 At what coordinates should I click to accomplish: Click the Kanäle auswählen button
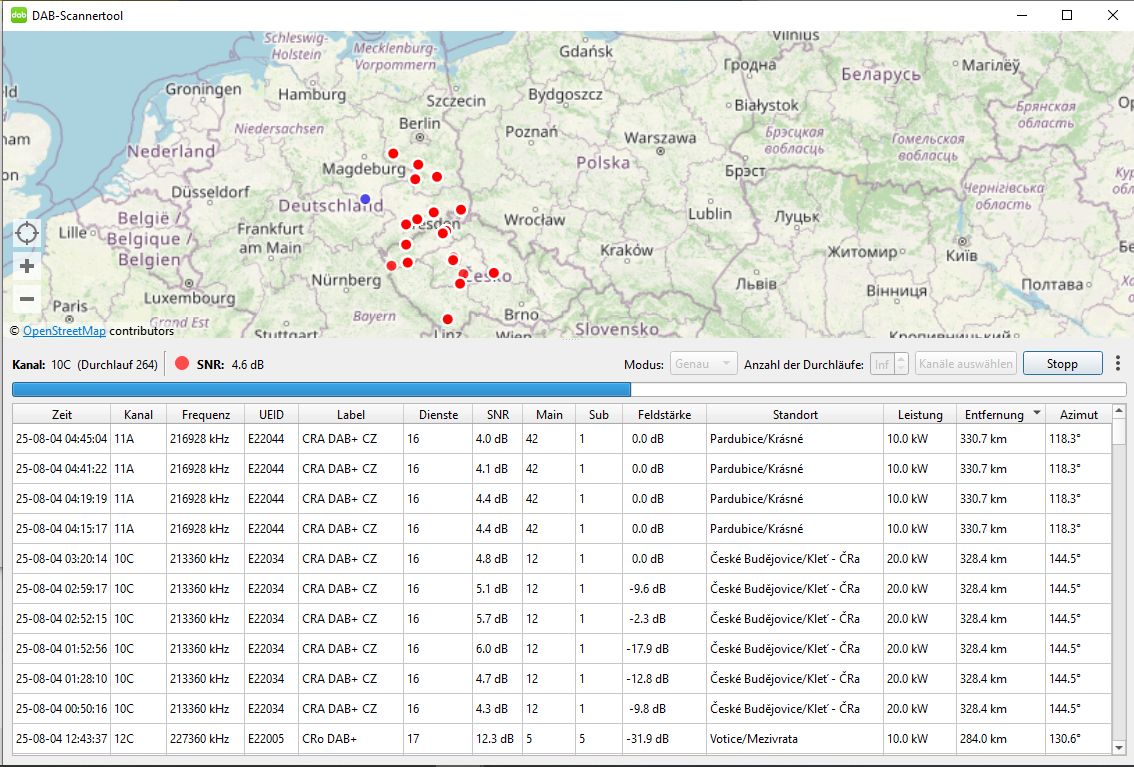coord(965,364)
